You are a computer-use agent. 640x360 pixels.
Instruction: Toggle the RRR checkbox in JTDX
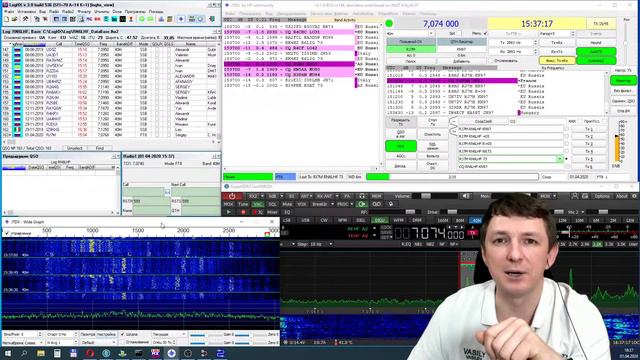coord(578,122)
